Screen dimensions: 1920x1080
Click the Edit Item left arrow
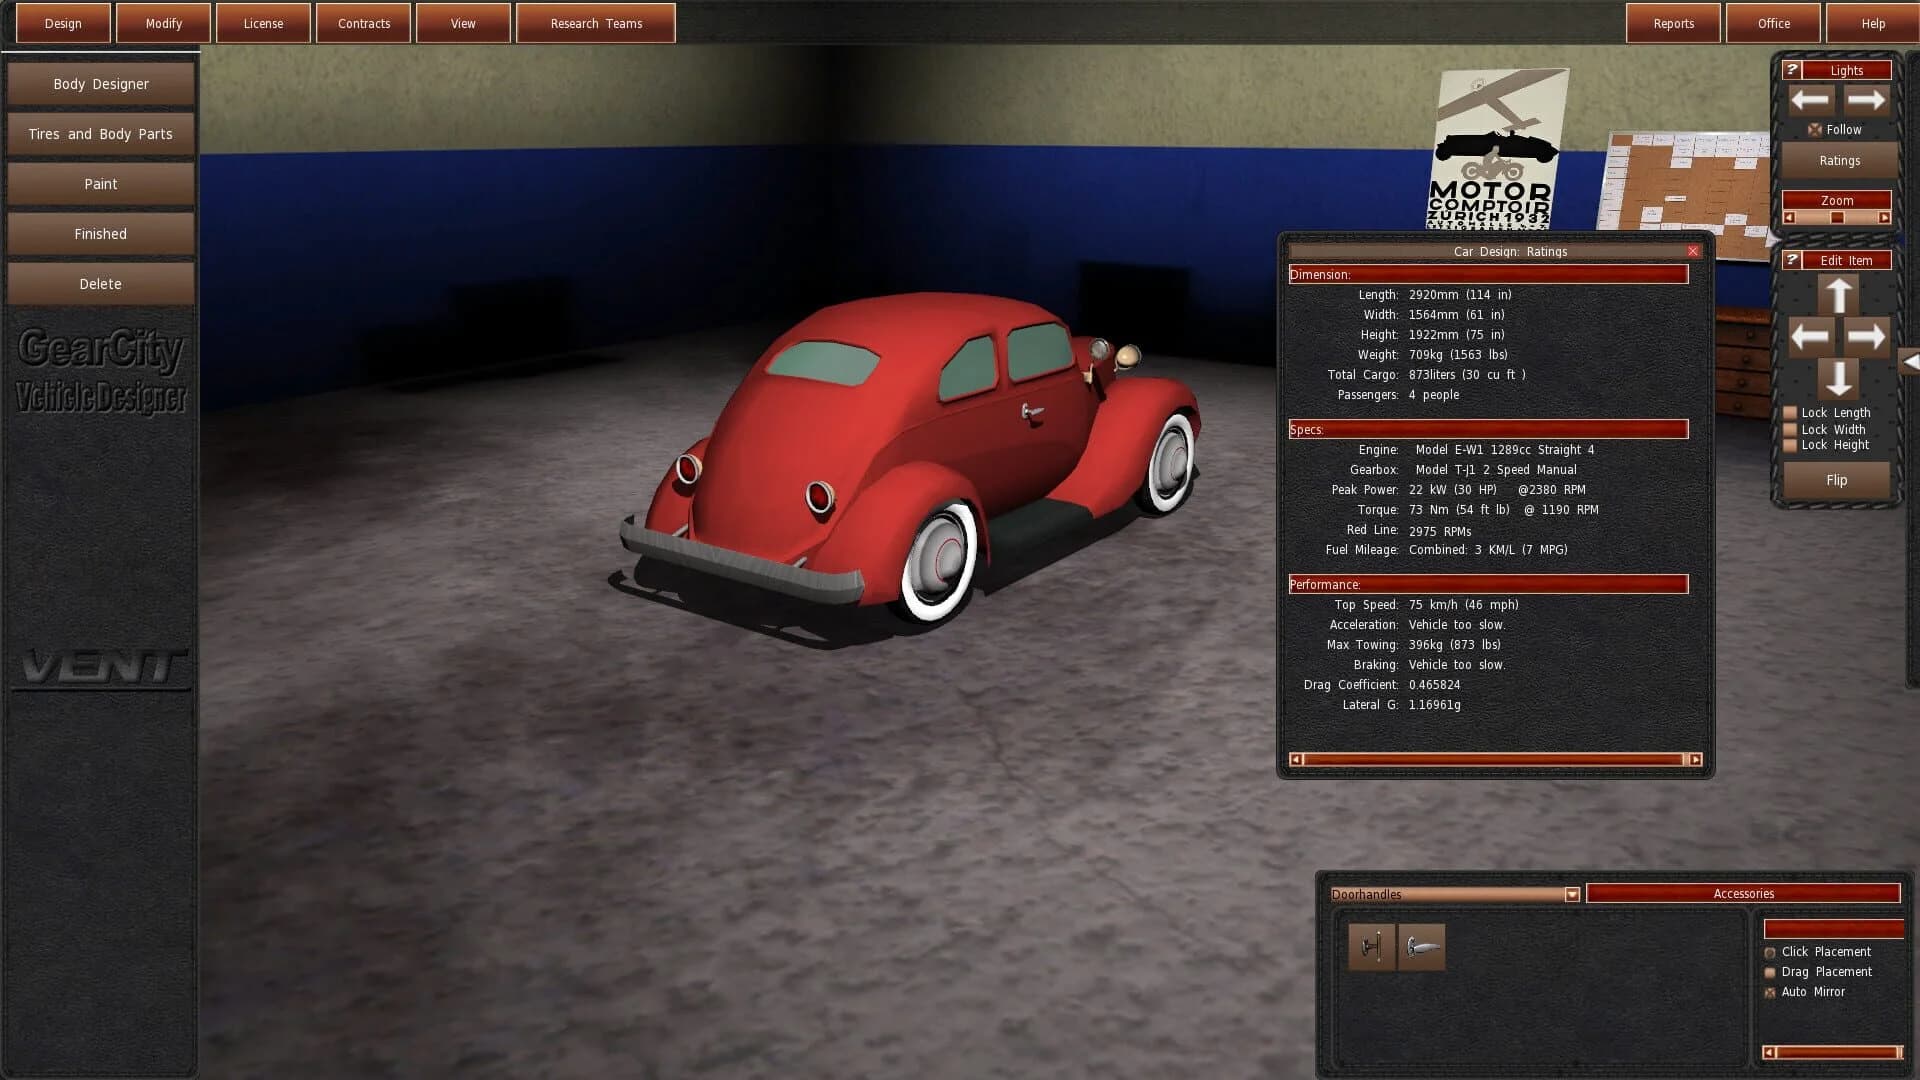pyautogui.click(x=1810, y=337)
